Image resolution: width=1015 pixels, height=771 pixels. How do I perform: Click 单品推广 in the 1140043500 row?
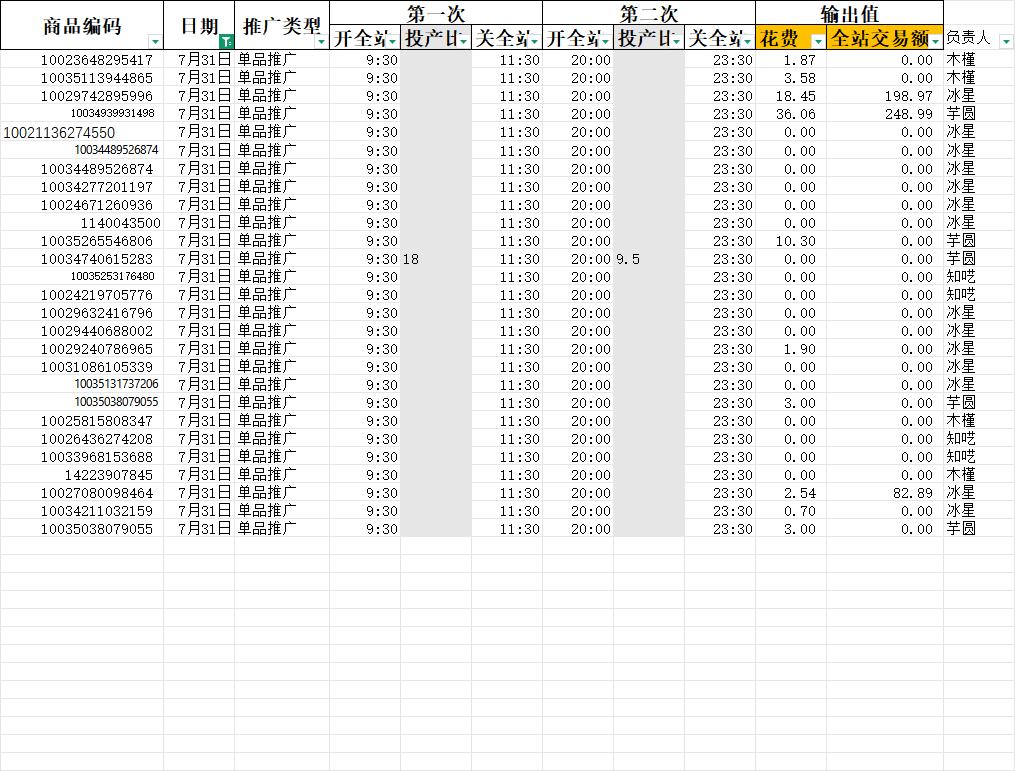click(267, 223)
